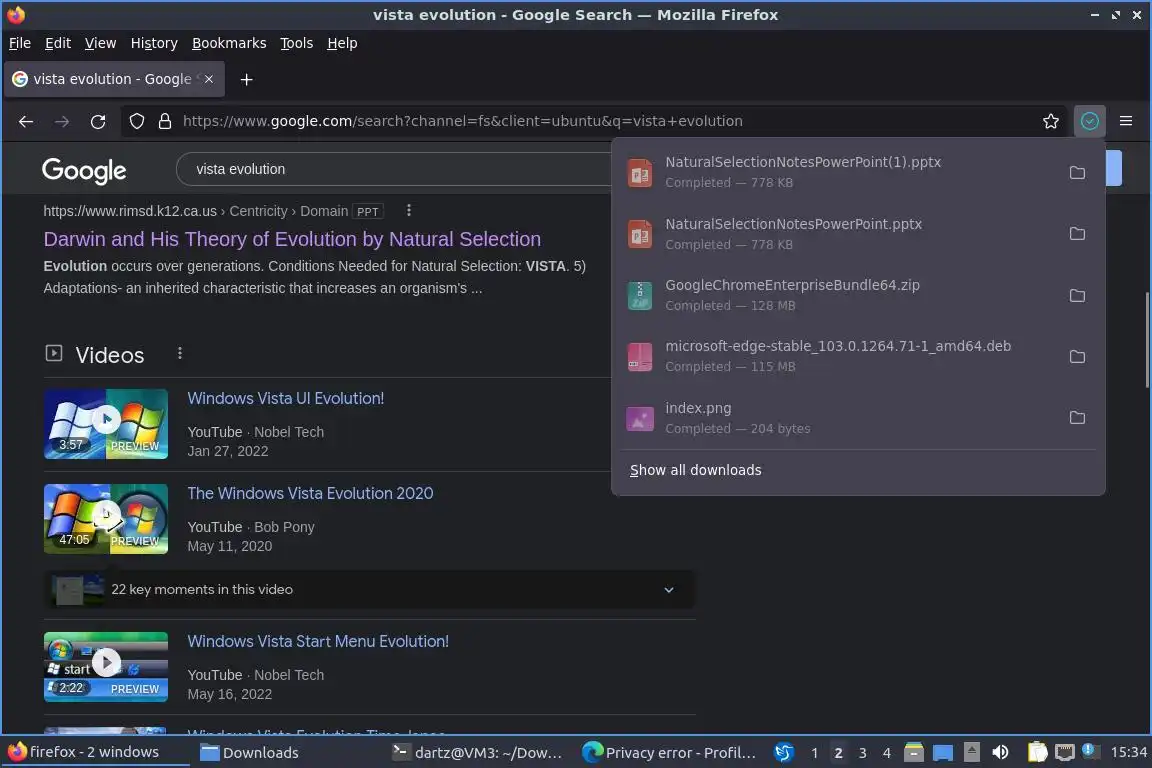Switch to workspace 3
Image resolution: width=1152 pixels, height=768 pixels.
click(x=863, y=753)
